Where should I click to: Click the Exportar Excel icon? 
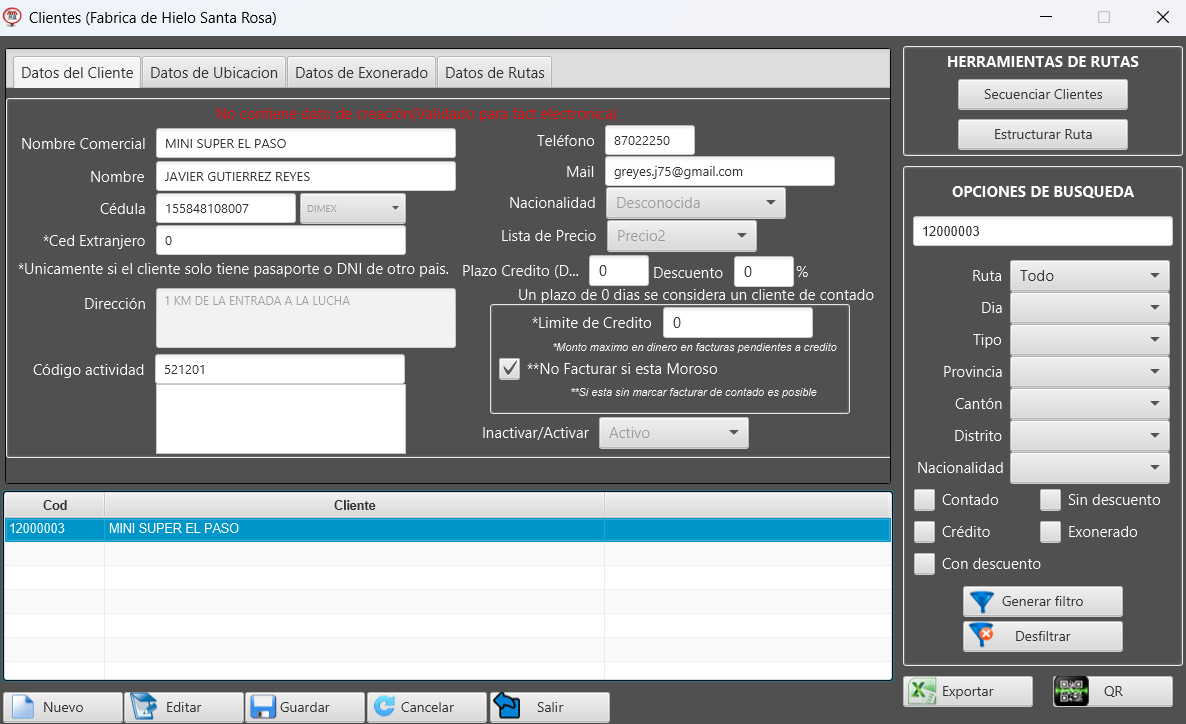coord(923,691)
